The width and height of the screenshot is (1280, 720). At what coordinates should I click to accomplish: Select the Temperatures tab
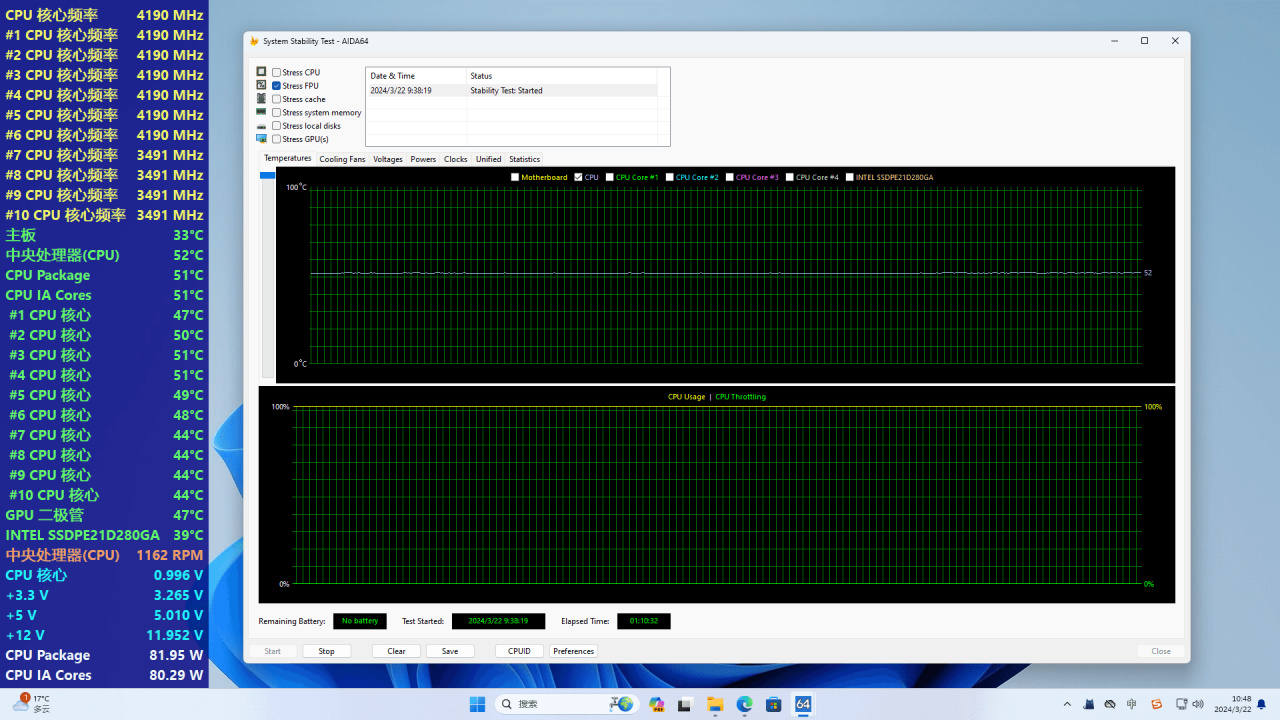tap(288, 159)
